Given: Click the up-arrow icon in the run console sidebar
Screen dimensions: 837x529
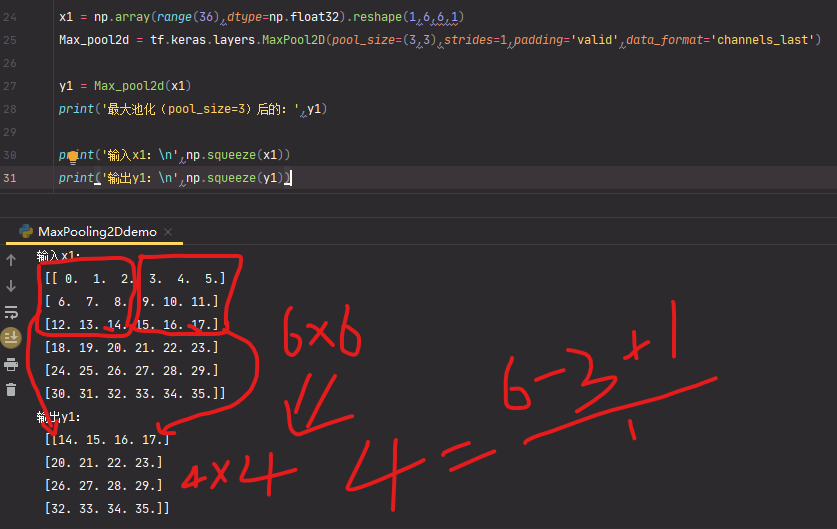Looking at the screenshot, I should click(x=11, y=260).
